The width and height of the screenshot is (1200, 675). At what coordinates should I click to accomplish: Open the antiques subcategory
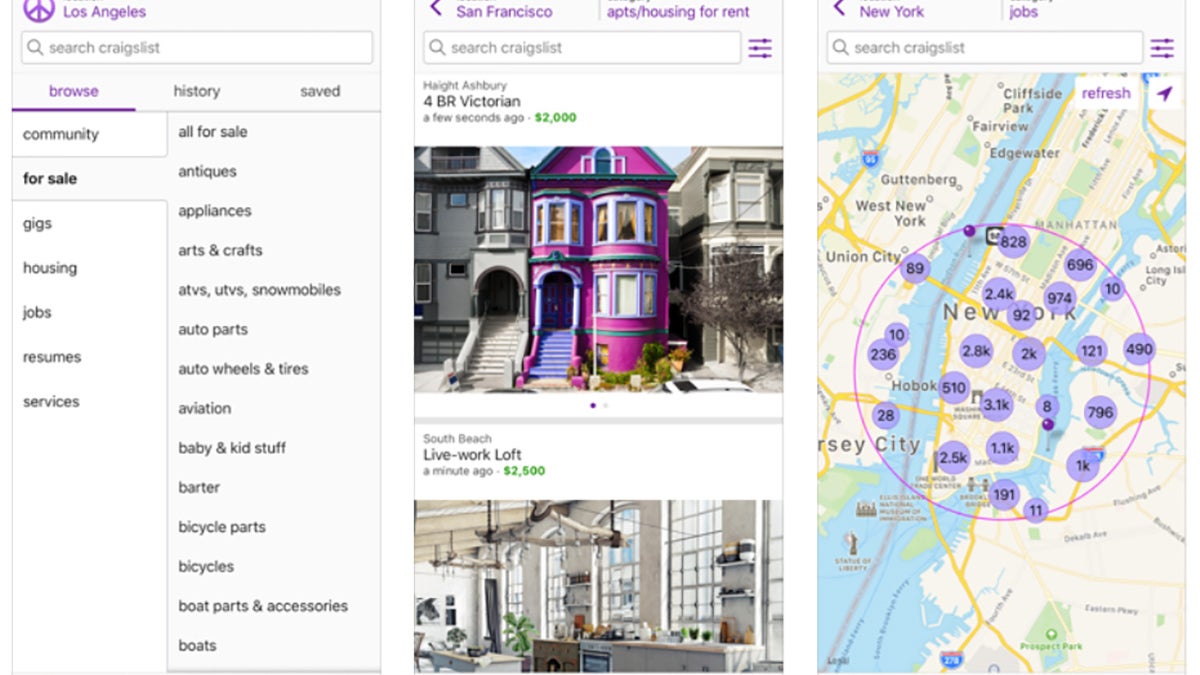click(274, 171)
